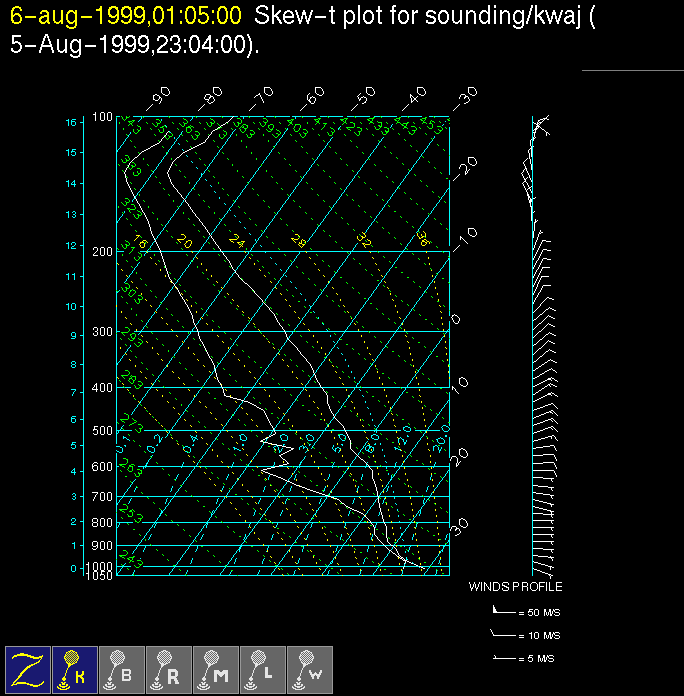Viewport: 684px width, 696px height.
Task: Click the WINDS PROFILE label
Action: tap(515, 587)
